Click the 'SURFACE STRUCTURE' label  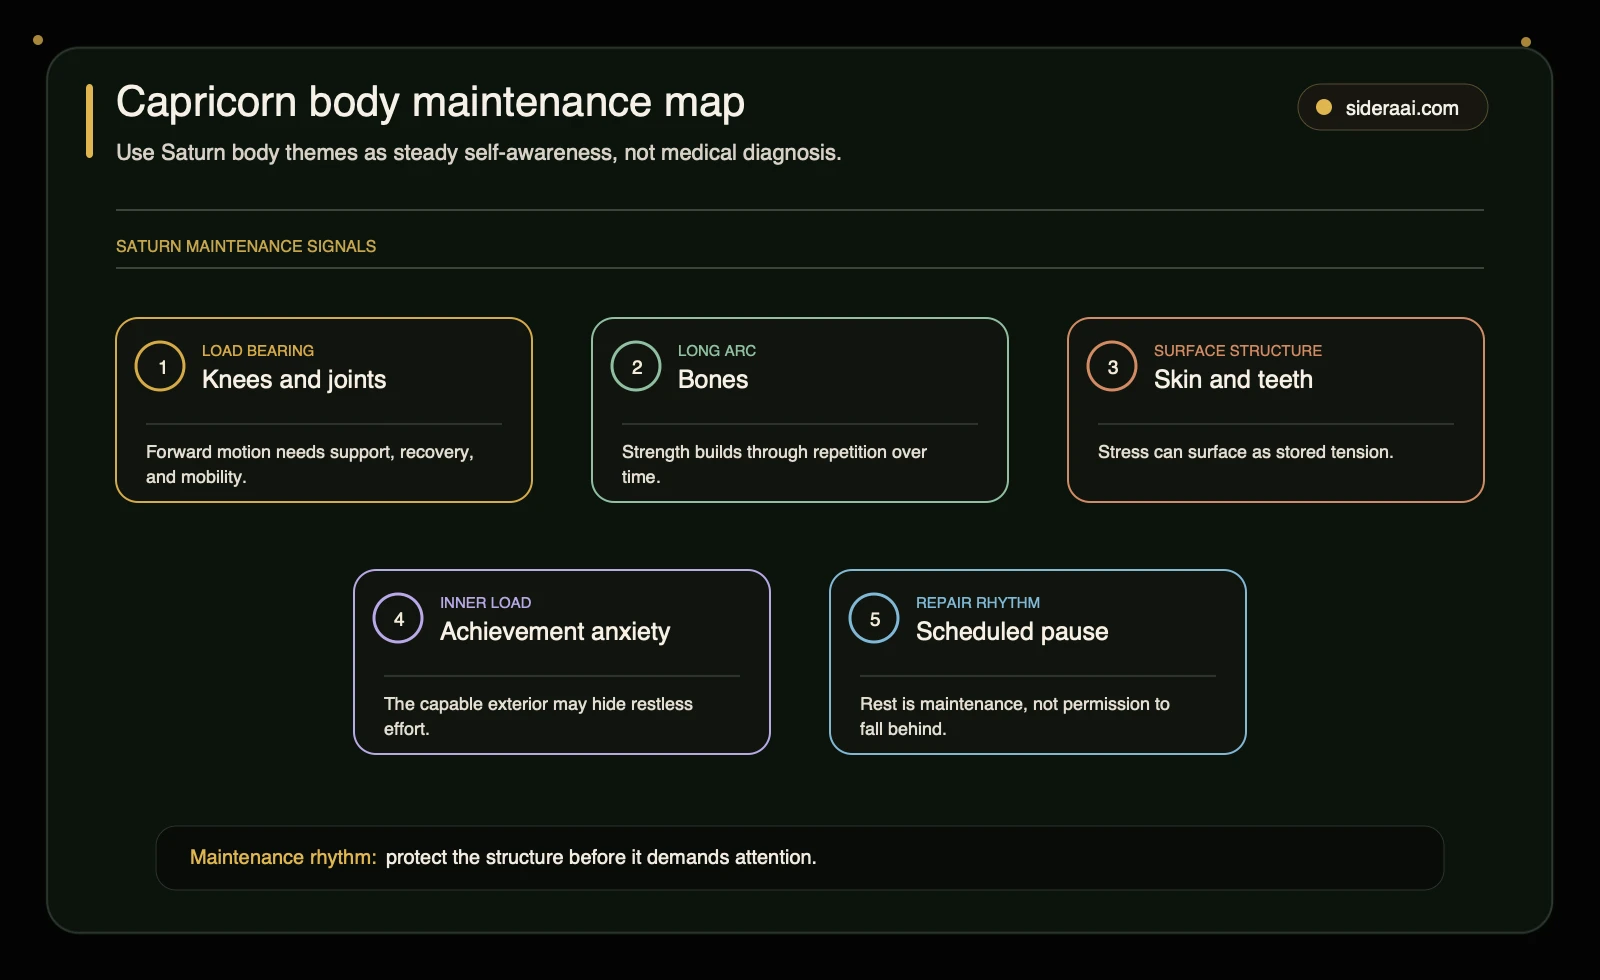(x=1238, y=350)
